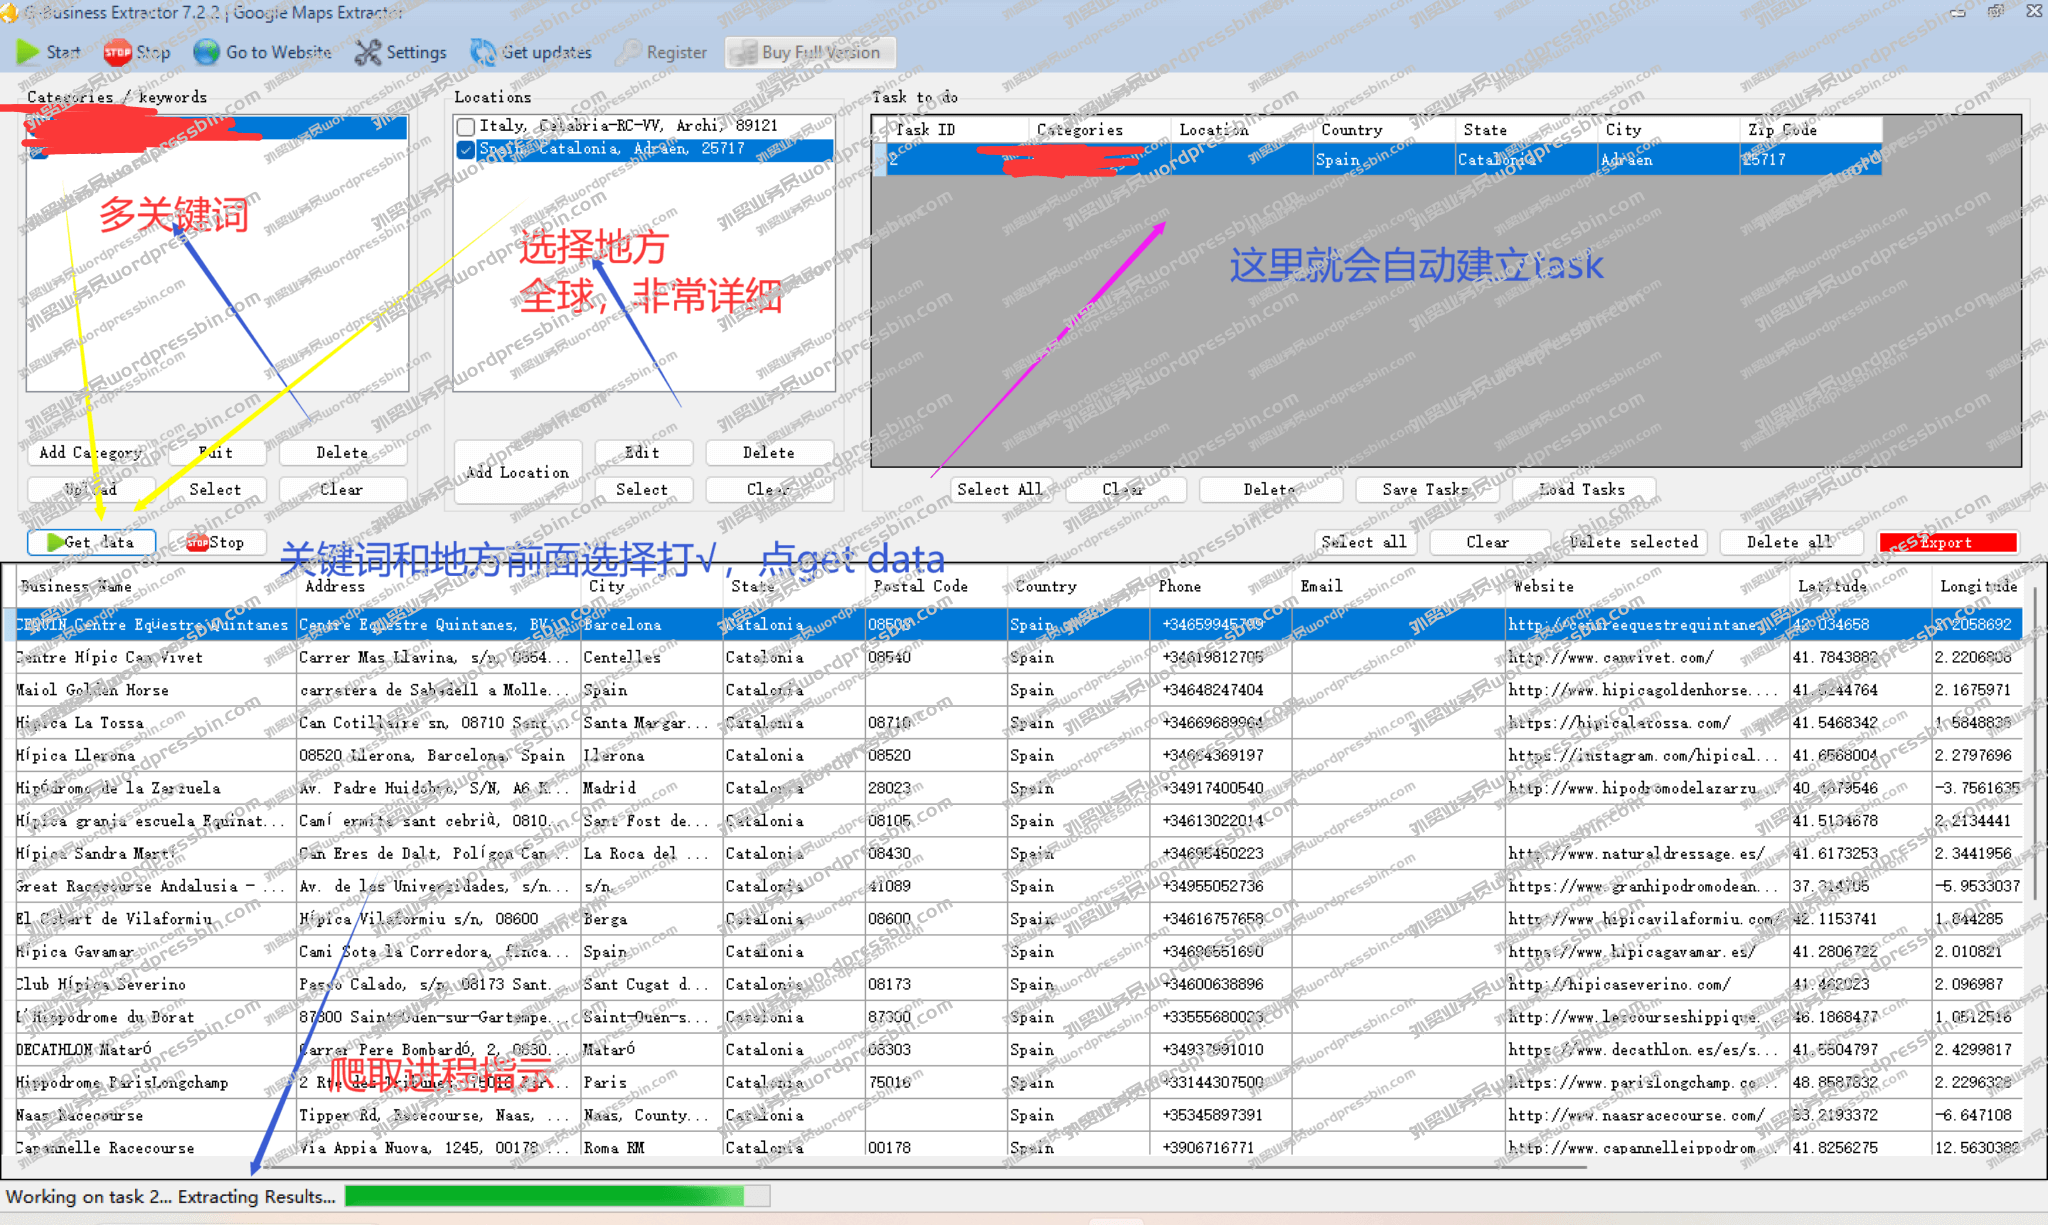Open Register using the key icon
The image size is (2048, 1225).
628,52
